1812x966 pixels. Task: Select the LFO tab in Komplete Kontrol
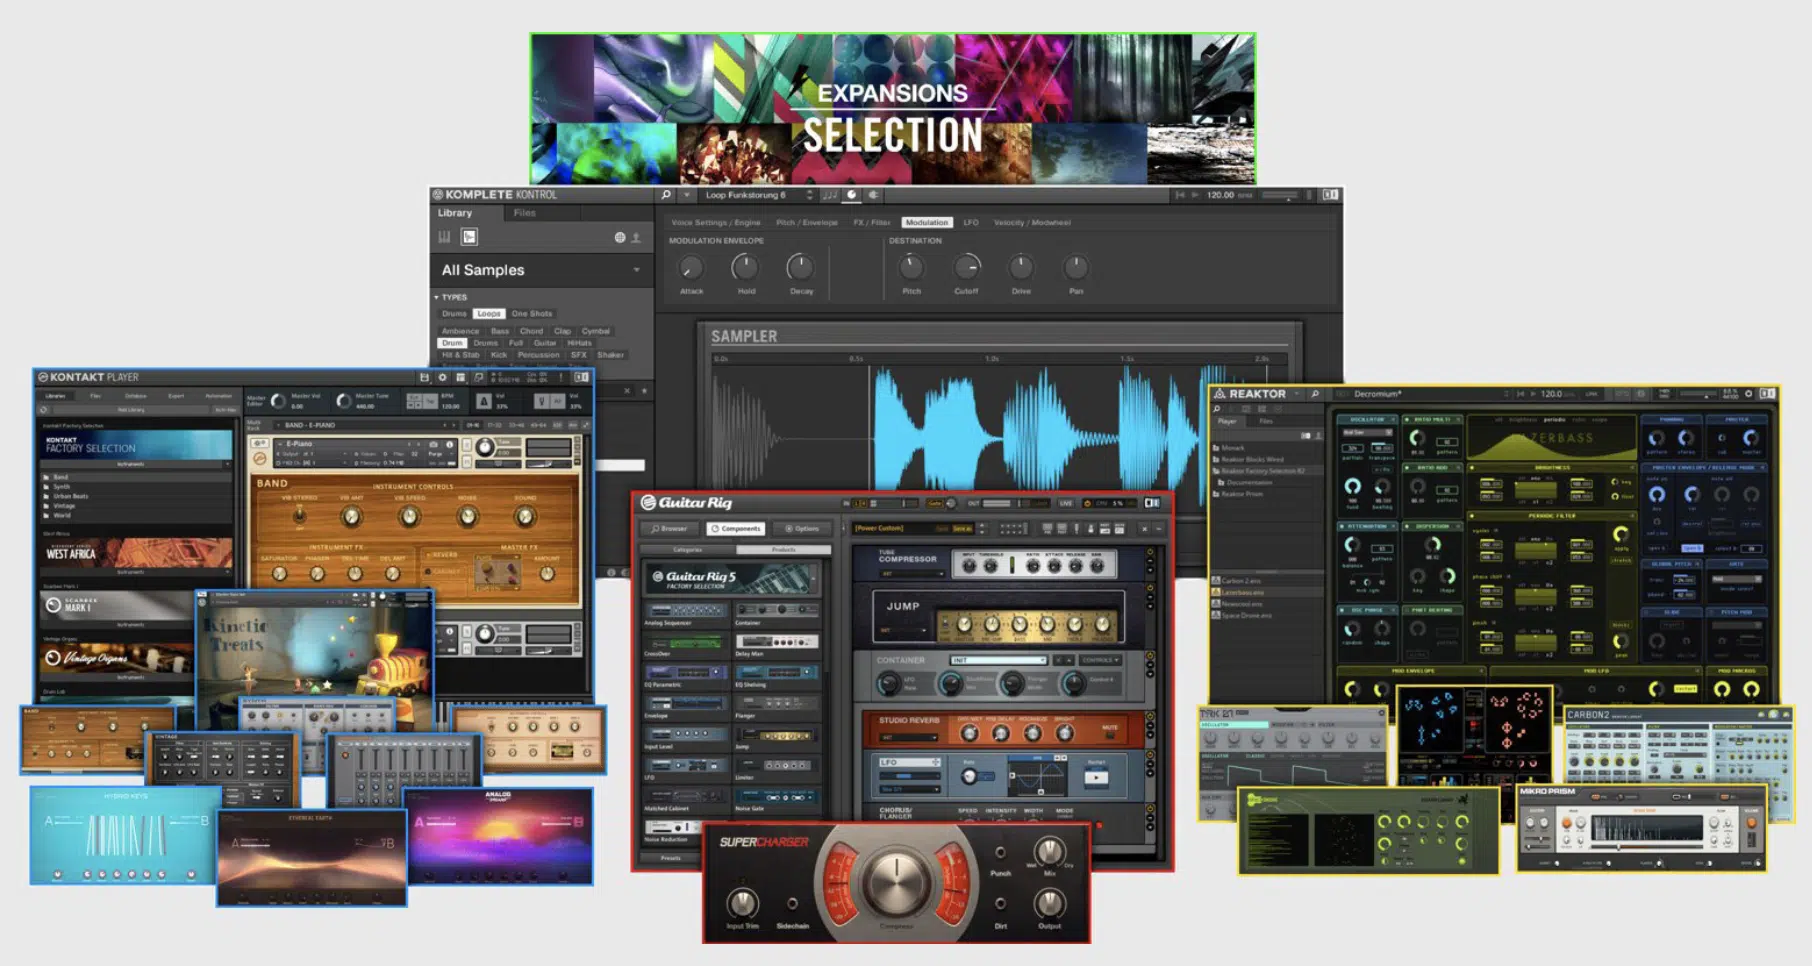(971, 223)
